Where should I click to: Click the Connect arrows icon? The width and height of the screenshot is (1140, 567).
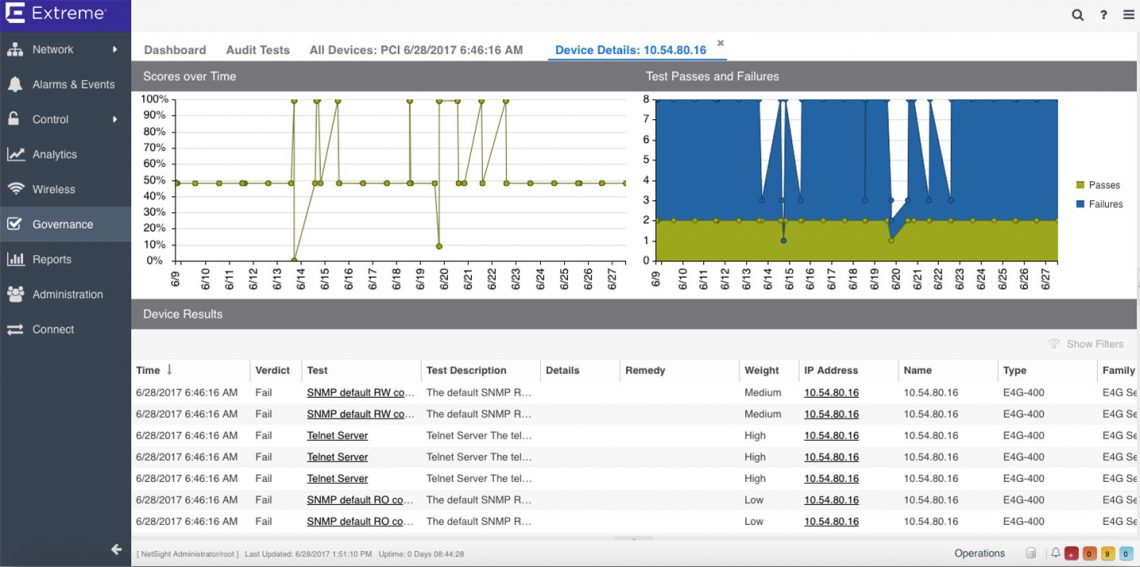pyautogui.click(x=15, y=329)
